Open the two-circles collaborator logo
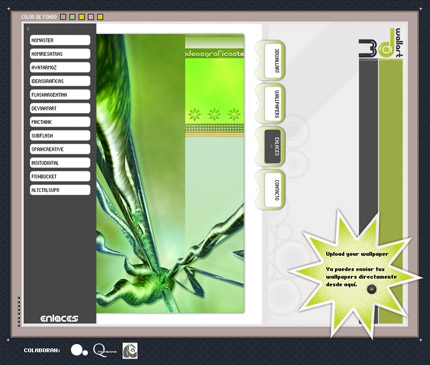This screenshot has height=365, width=430. coord(79,351)
